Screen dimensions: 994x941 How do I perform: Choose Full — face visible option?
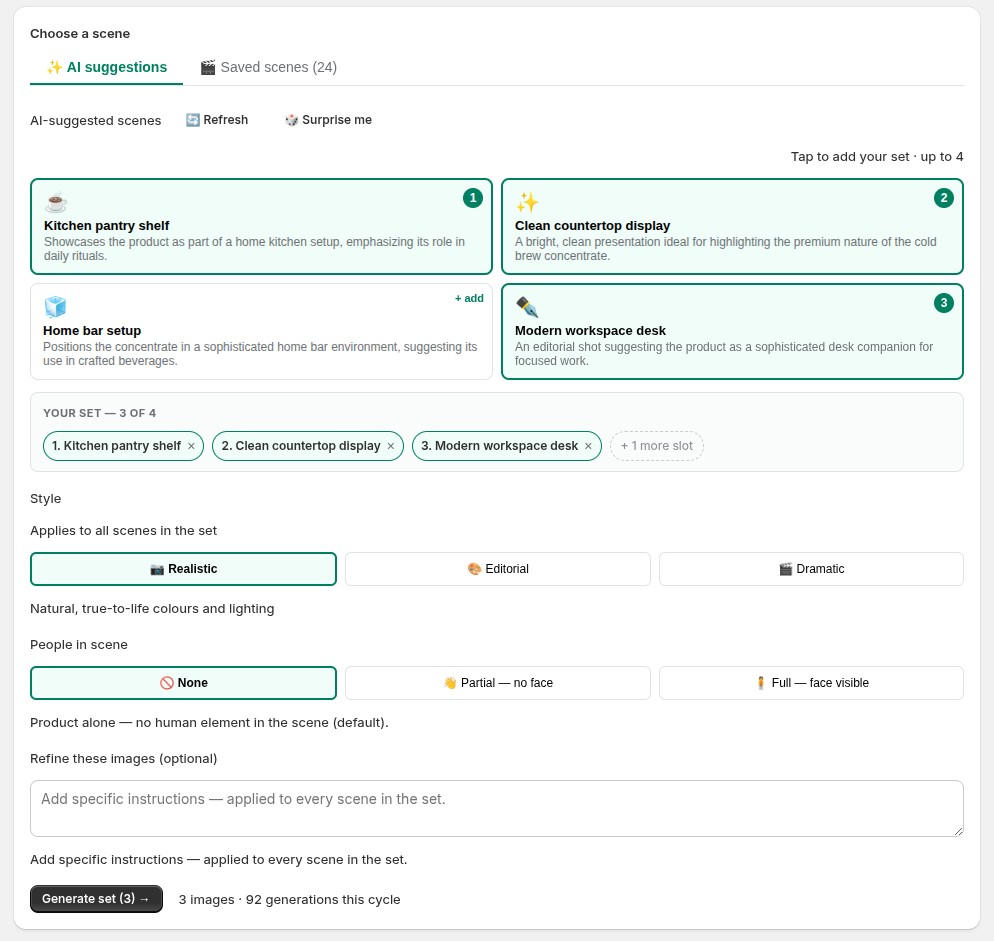[x=811, y=683]
